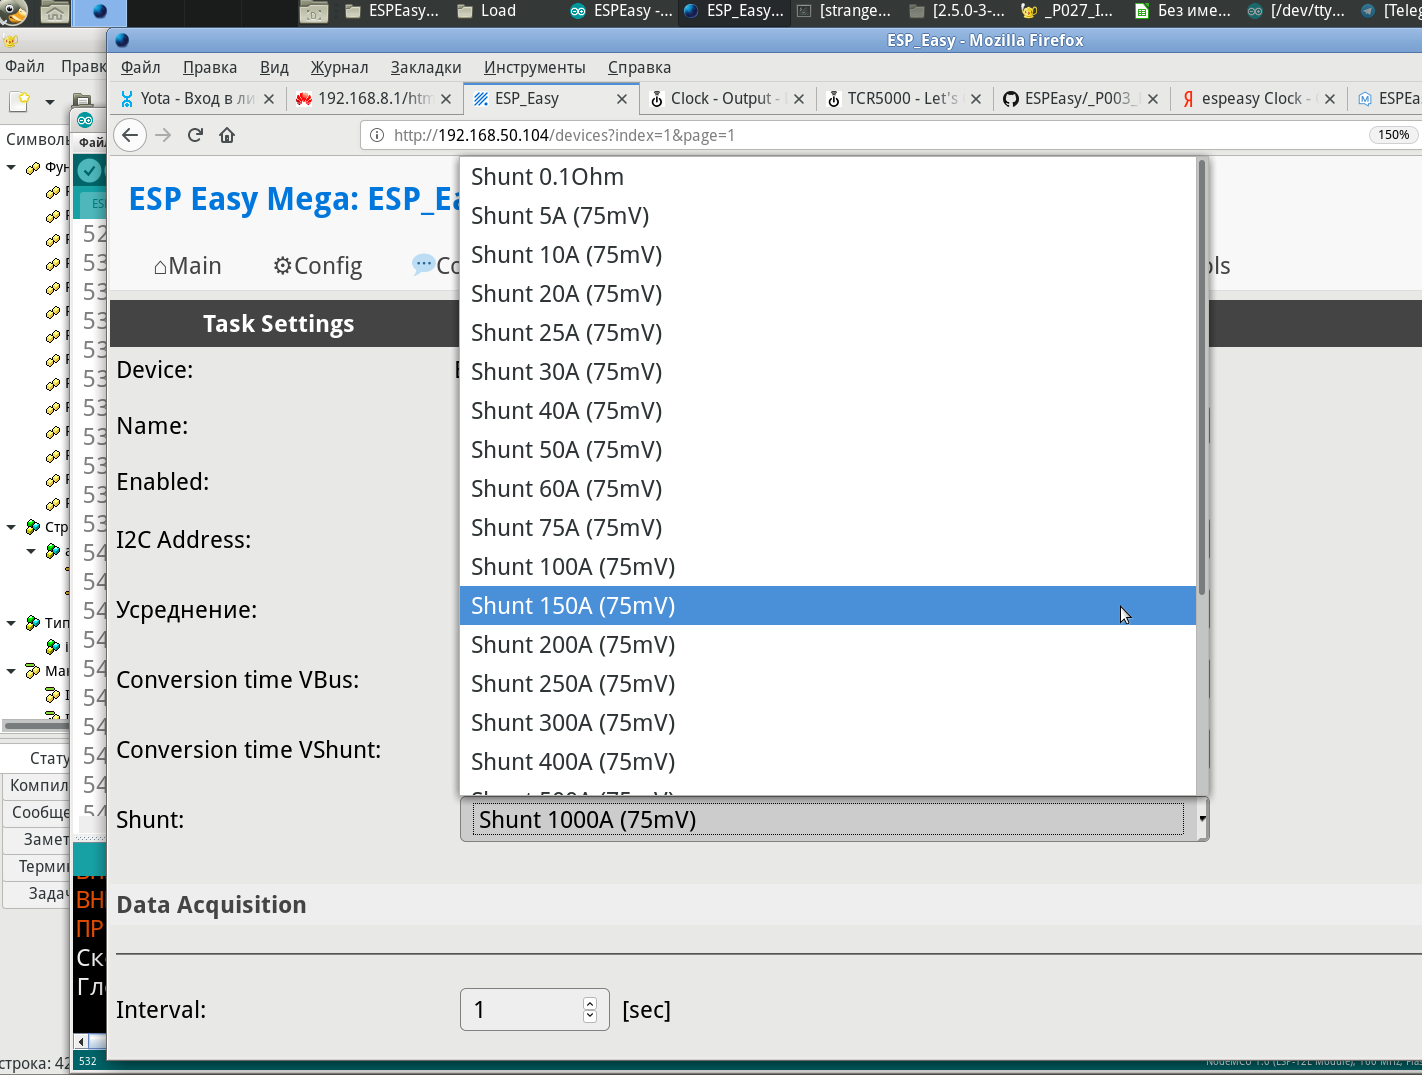Pick Shunt 400A (75mV) in dropdown
Screen dimensions: 1422x1075
click(x=573, y=762)
